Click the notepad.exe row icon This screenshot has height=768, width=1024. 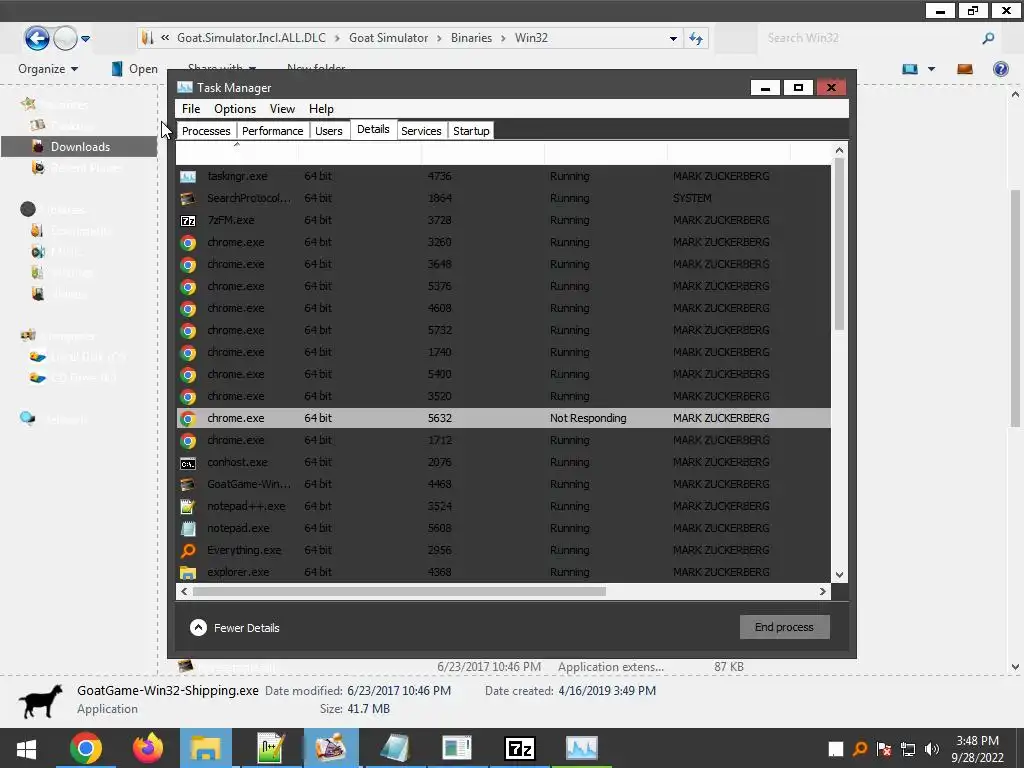(x=188, y=529)
